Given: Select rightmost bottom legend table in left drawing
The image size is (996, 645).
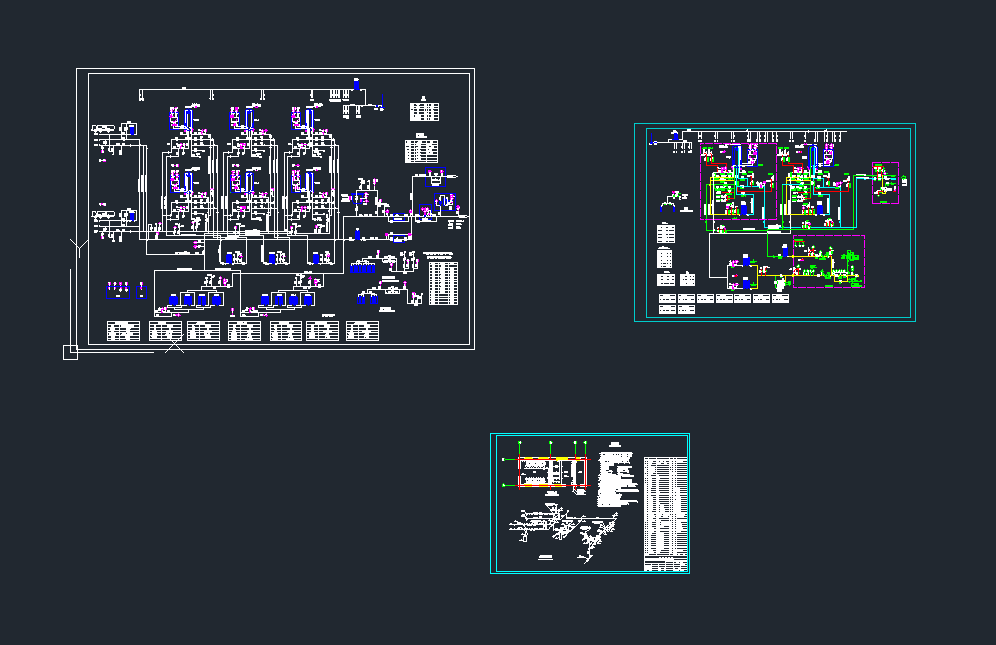Looking at the screenshot, I should [361, 330].
